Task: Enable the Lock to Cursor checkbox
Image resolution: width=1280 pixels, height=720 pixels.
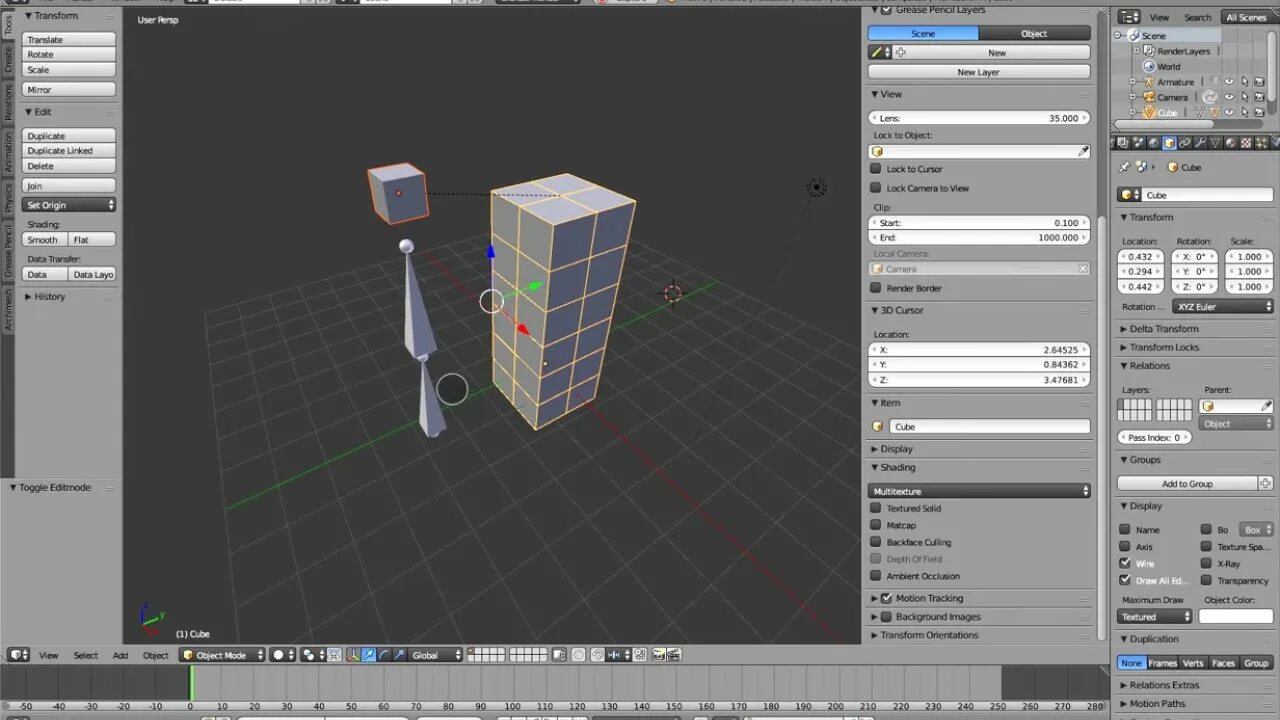Action: coord(876,169)
